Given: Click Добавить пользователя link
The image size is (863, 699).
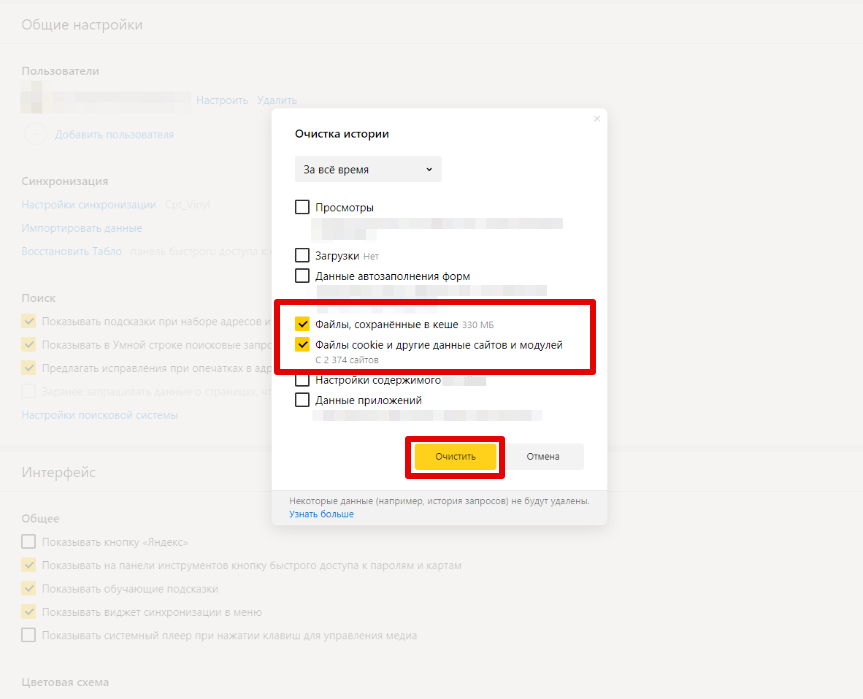Looking at the screenshot, I should click(x=114, y=134).
